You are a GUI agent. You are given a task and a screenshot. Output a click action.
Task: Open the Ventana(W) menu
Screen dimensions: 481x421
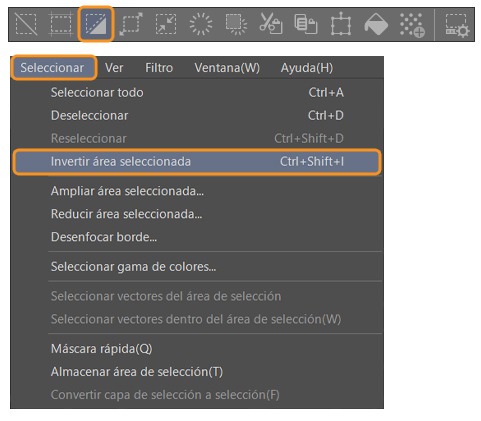tap(227, 68)
